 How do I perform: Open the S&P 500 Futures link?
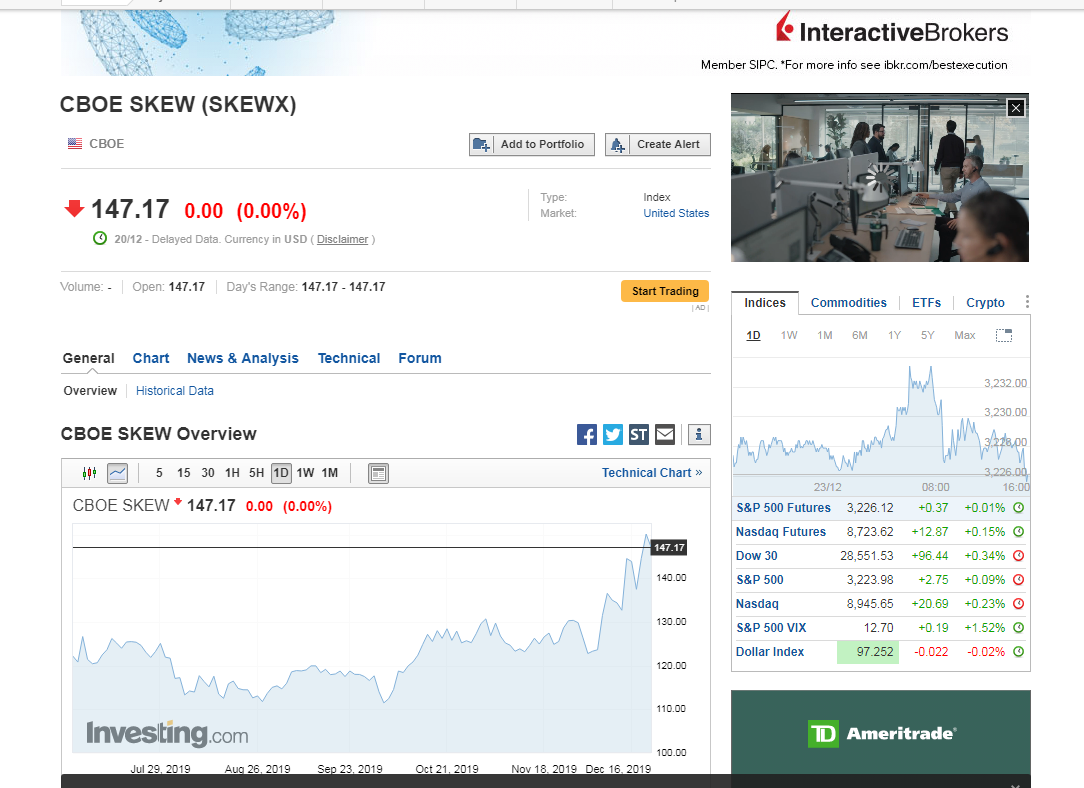[x=783, y=508]
